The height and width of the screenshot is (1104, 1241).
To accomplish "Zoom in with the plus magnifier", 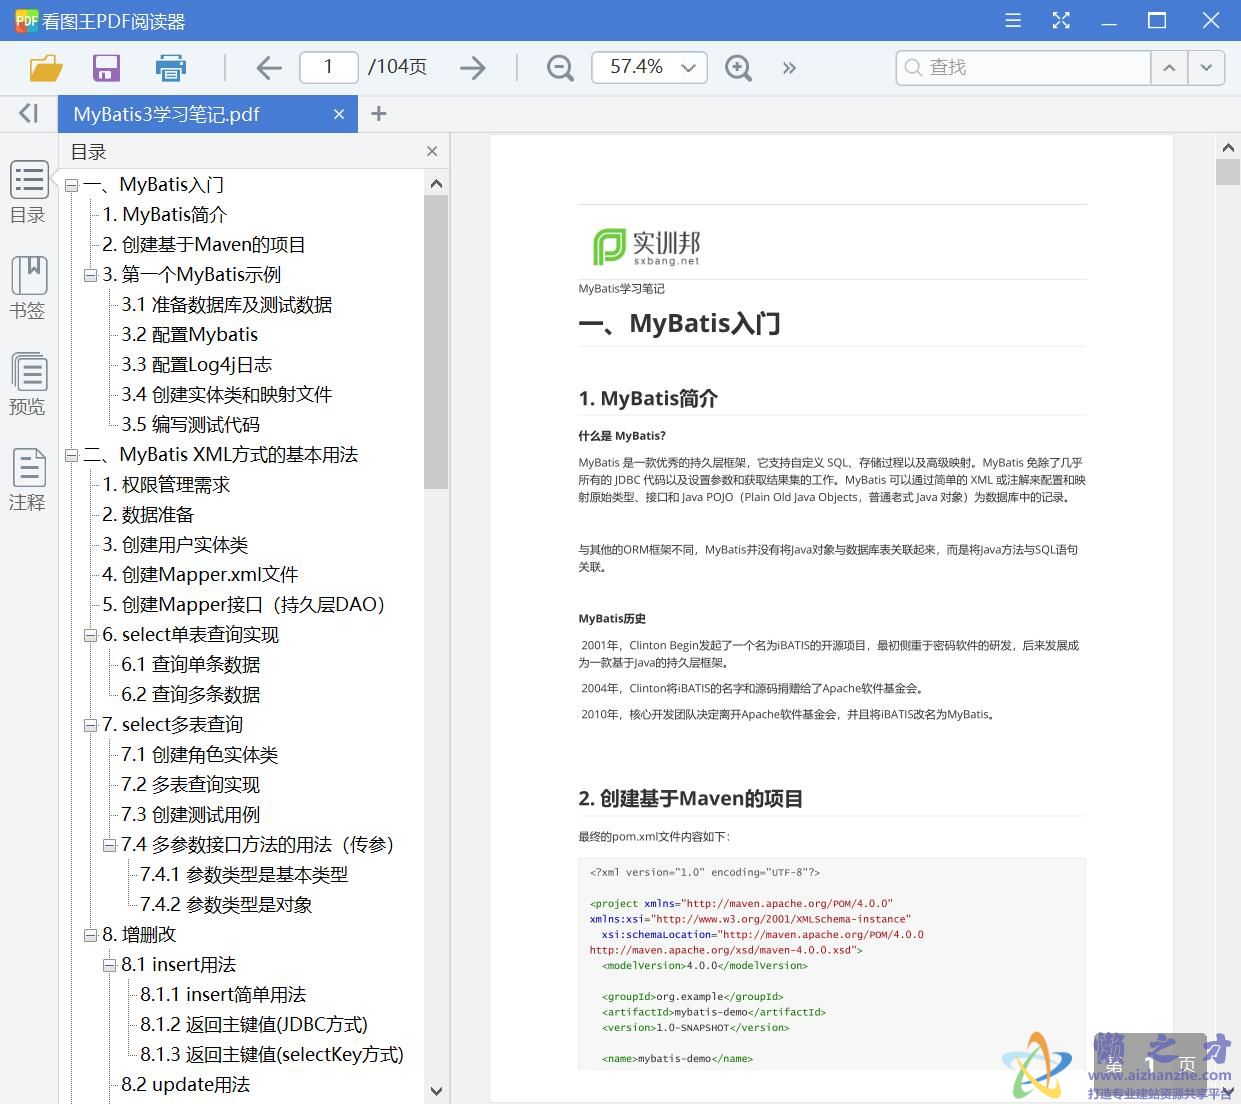I will (739, 68).
